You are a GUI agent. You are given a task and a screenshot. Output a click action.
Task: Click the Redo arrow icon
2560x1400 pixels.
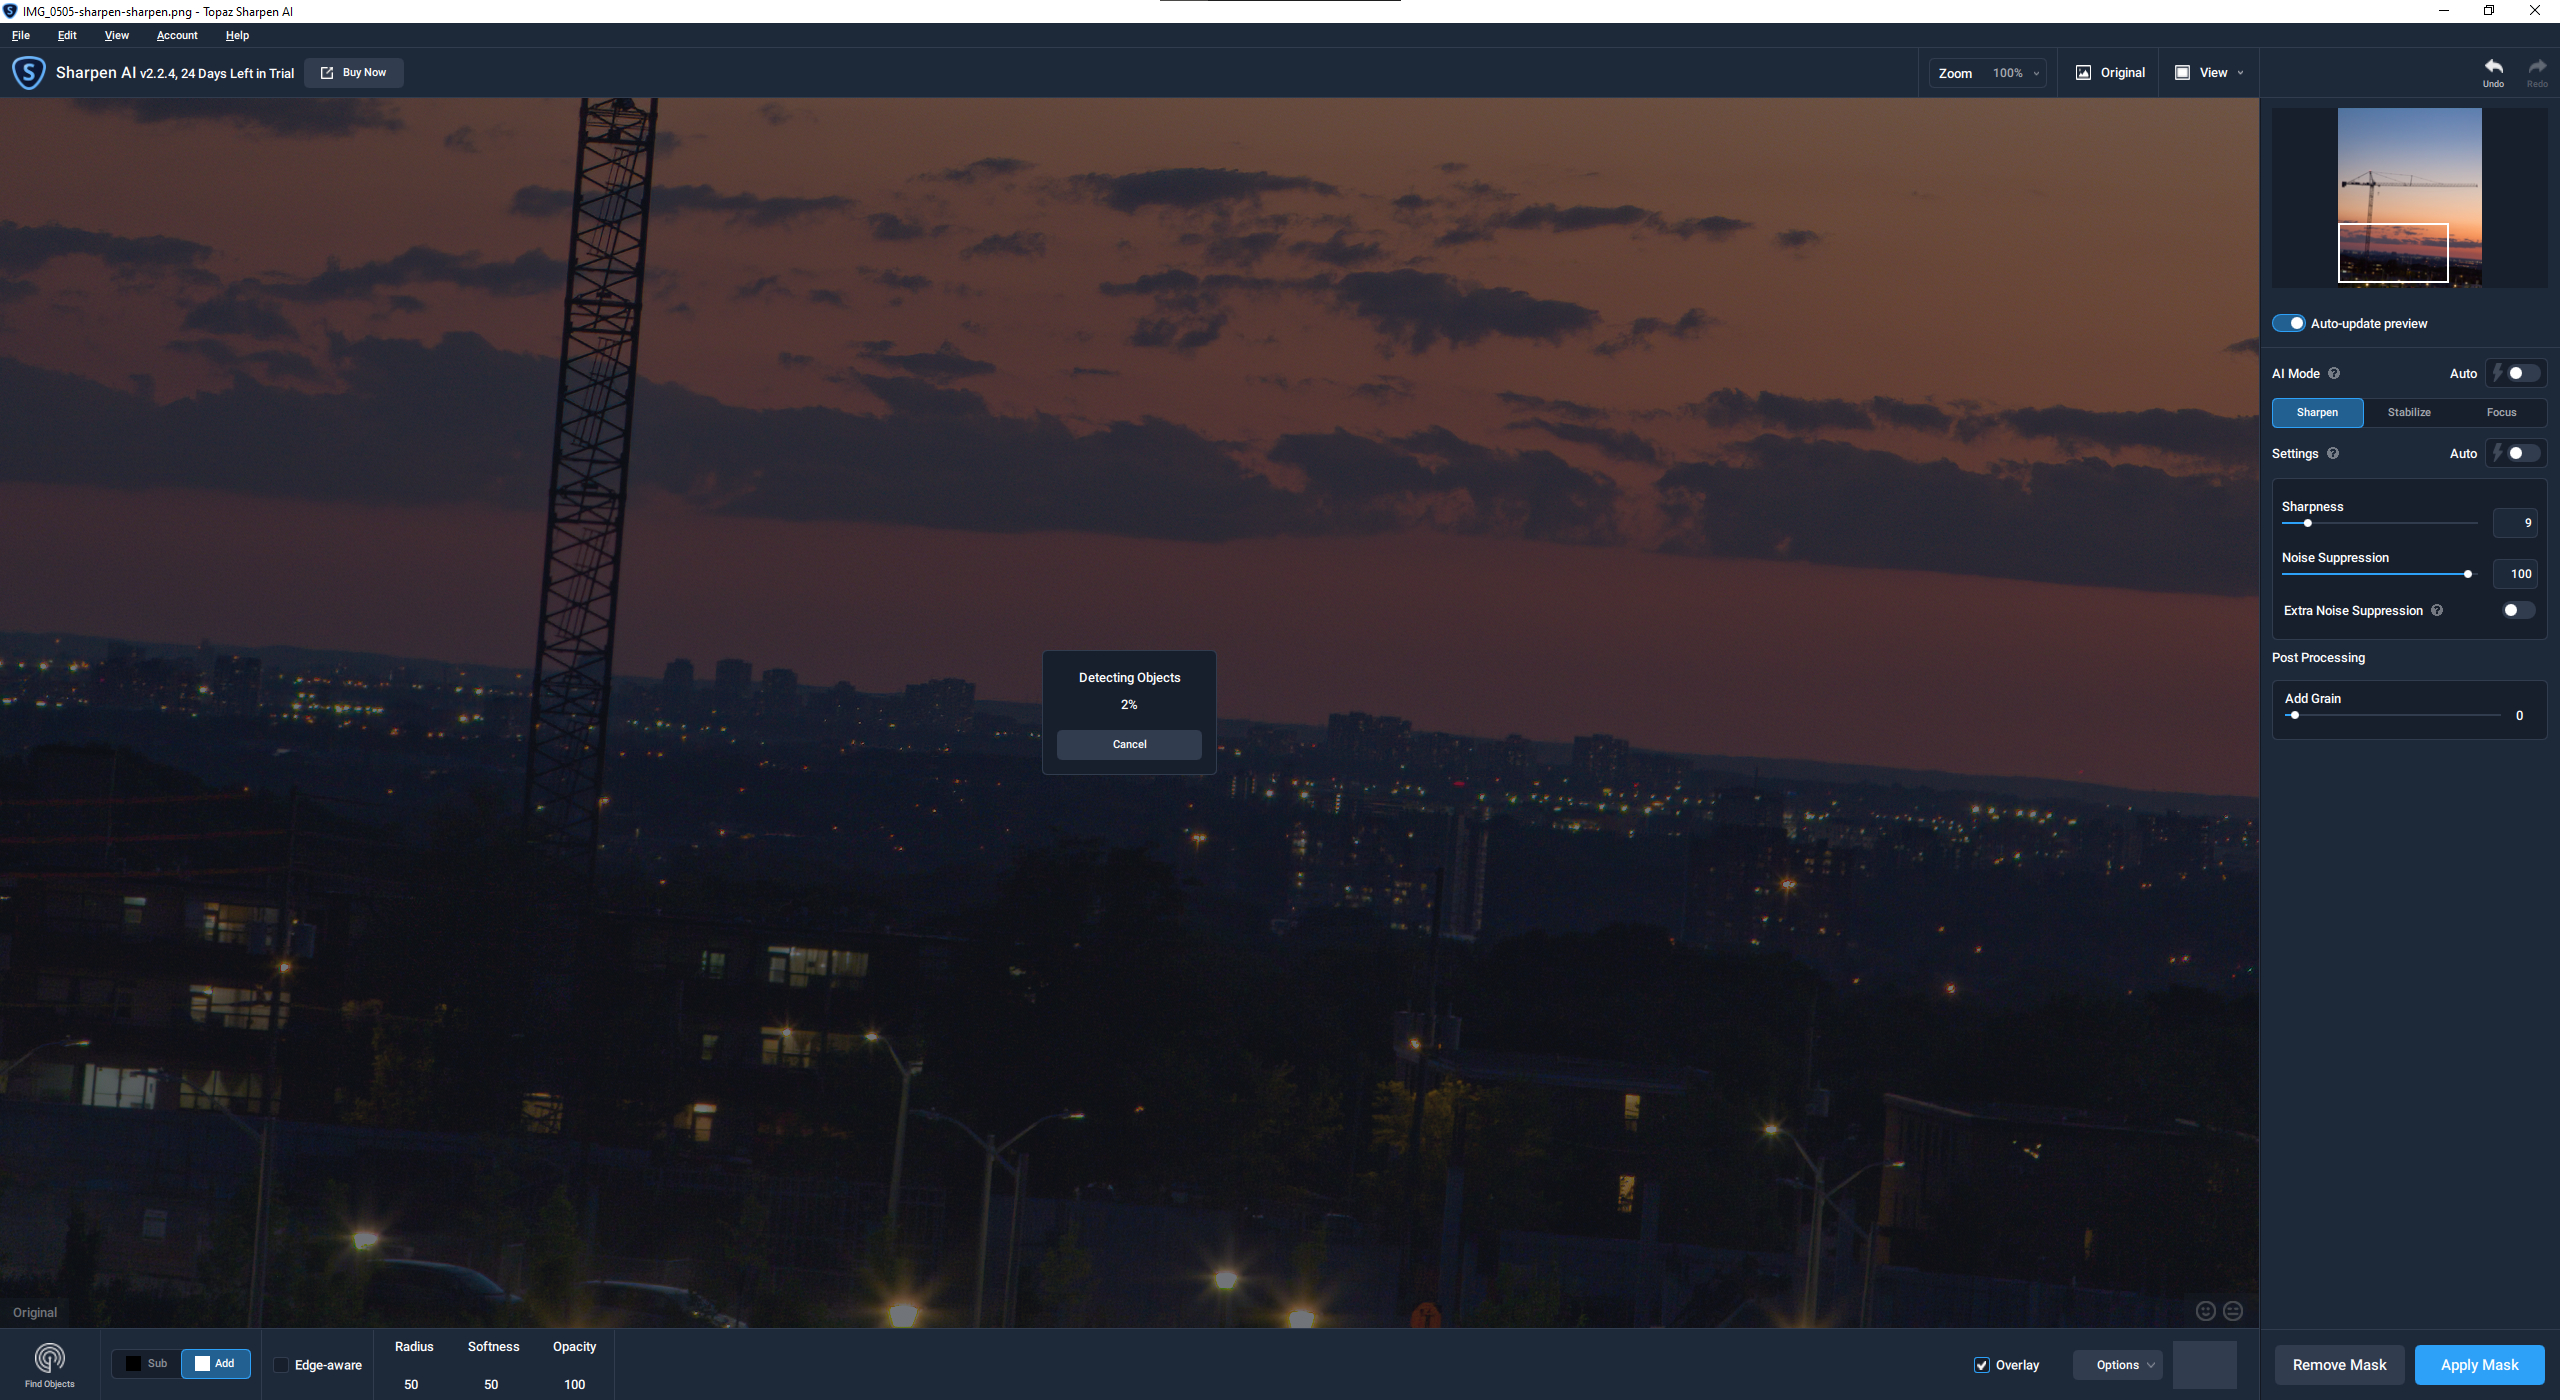point(2537,67)
